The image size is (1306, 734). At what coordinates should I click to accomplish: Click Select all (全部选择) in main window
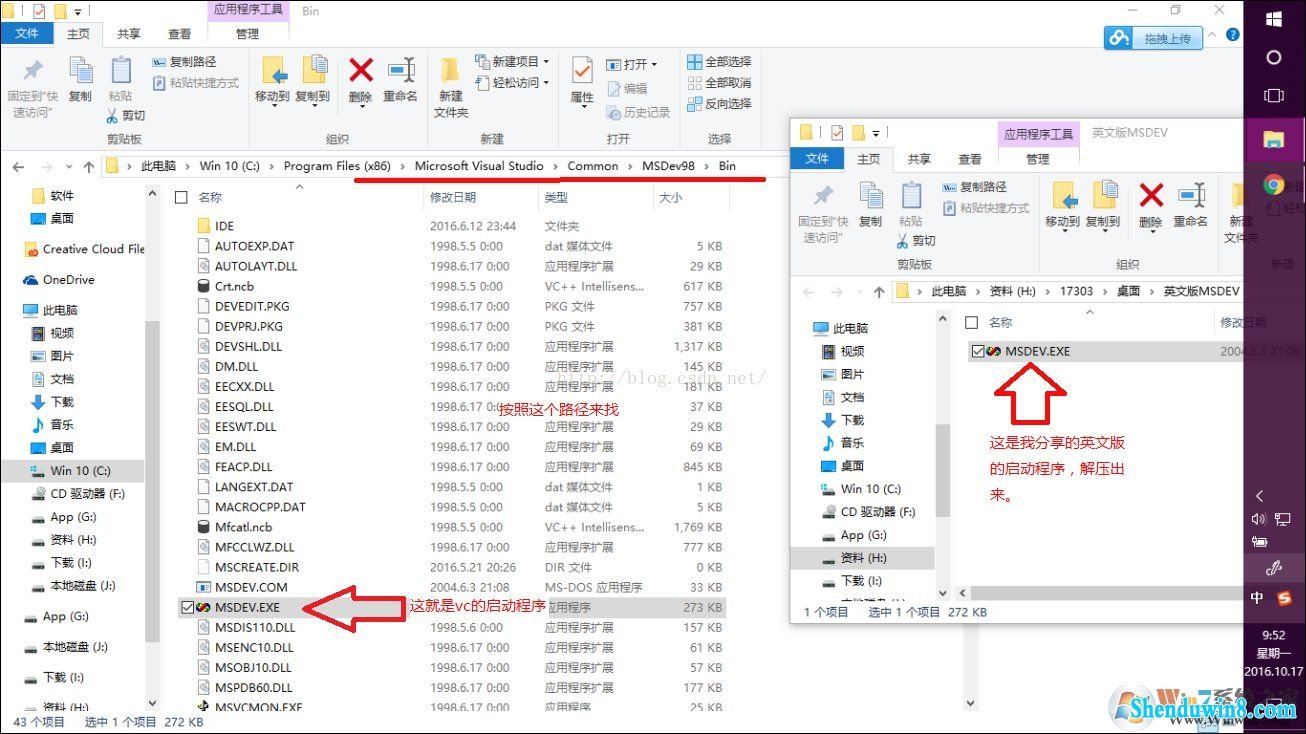click(x=719, y=62)
